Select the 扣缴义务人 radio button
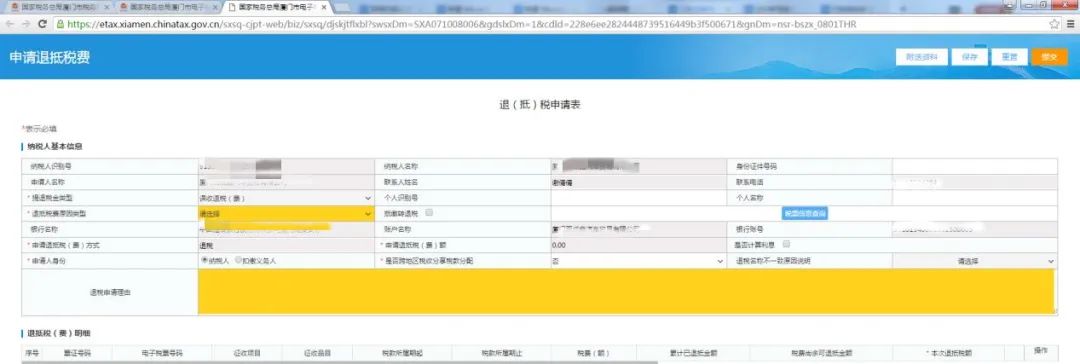 click(238, 261)
